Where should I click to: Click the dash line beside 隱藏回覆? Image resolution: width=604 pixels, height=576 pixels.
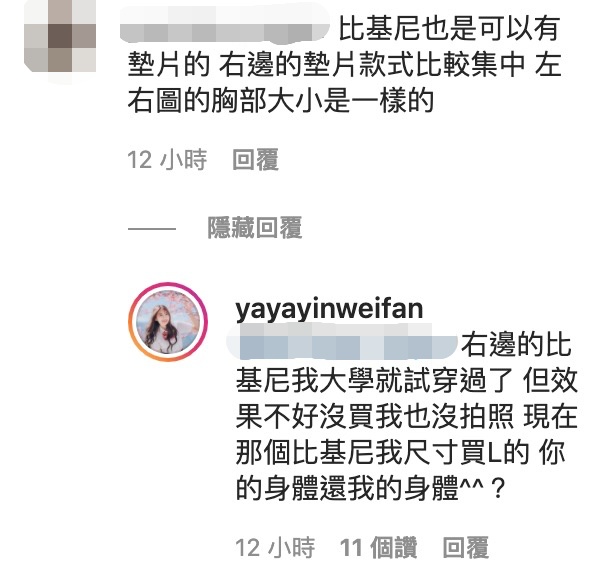coord(152,228)
